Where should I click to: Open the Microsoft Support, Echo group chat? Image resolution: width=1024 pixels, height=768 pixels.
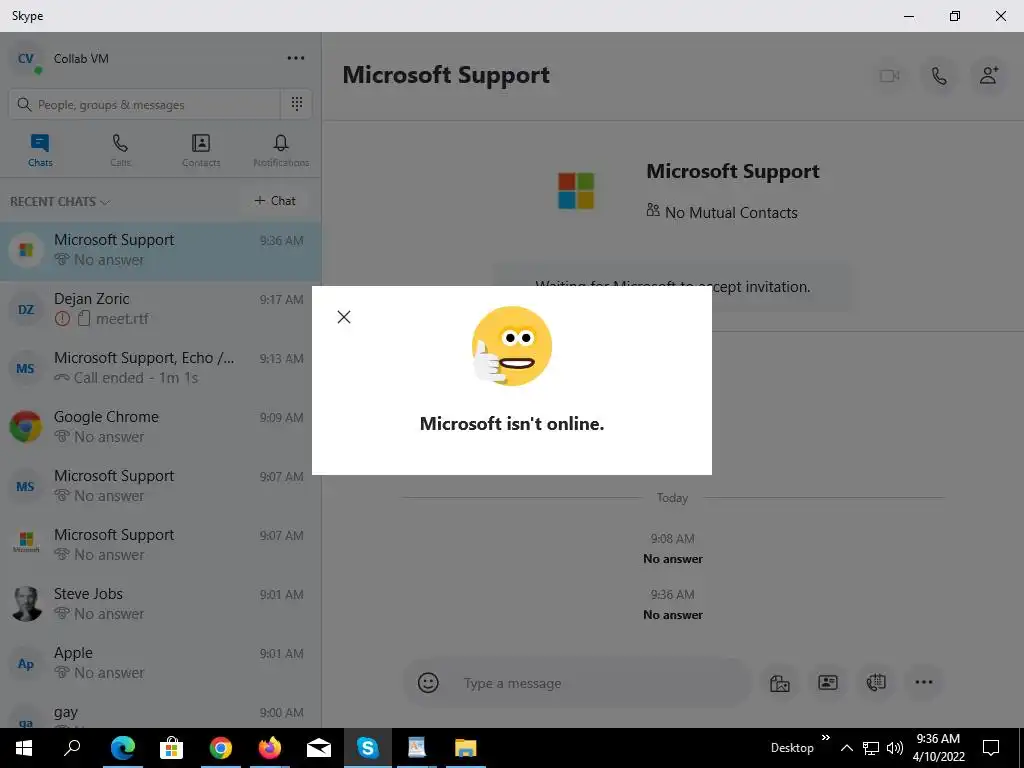coord(161,368)
